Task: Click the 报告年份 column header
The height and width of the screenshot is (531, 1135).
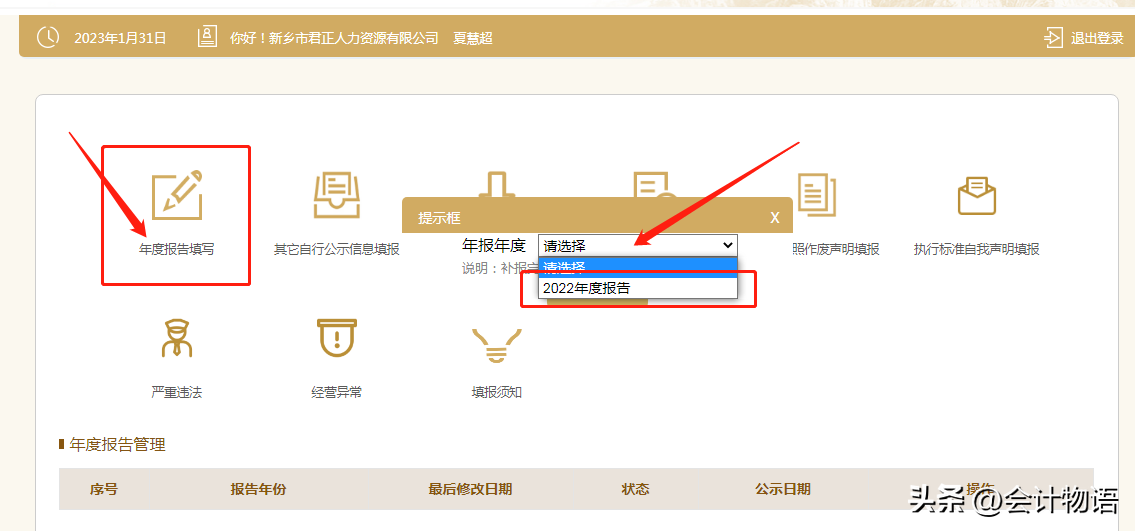Action: (x=258, y=490)
